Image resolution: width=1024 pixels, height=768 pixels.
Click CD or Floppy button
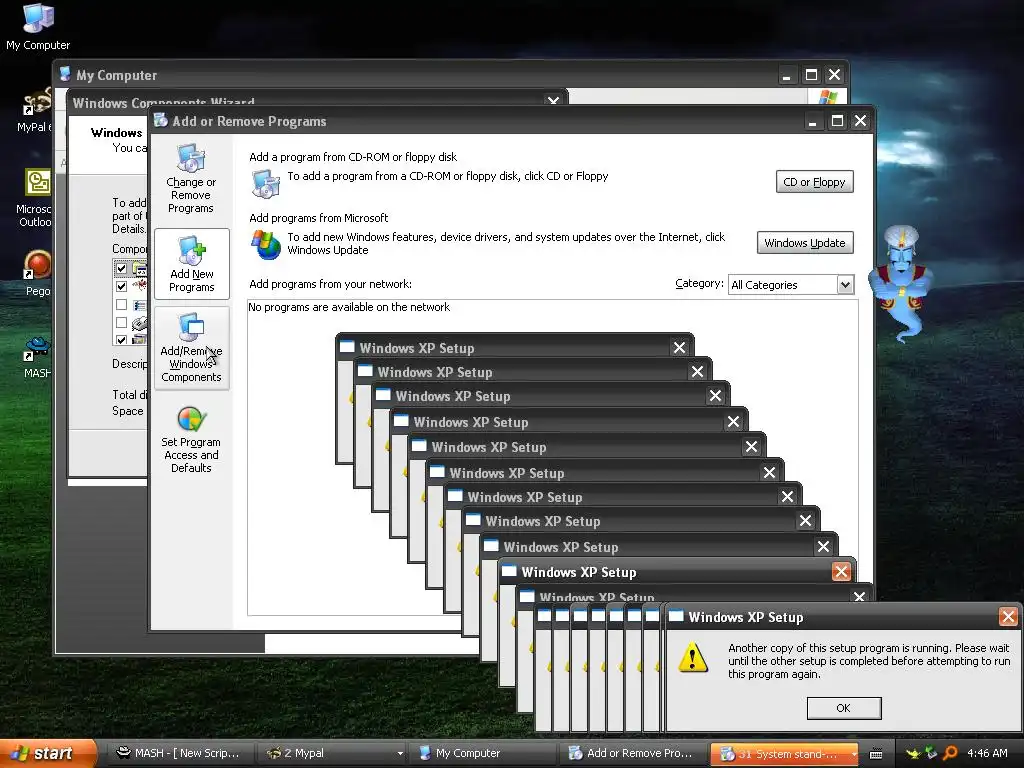[x=814, y=182]
